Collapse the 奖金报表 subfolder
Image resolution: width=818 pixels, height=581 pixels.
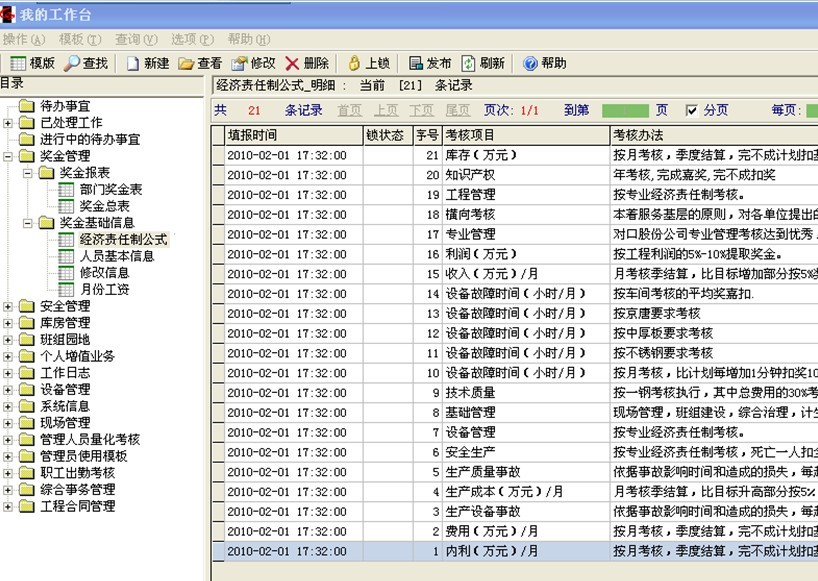point(28,173)
